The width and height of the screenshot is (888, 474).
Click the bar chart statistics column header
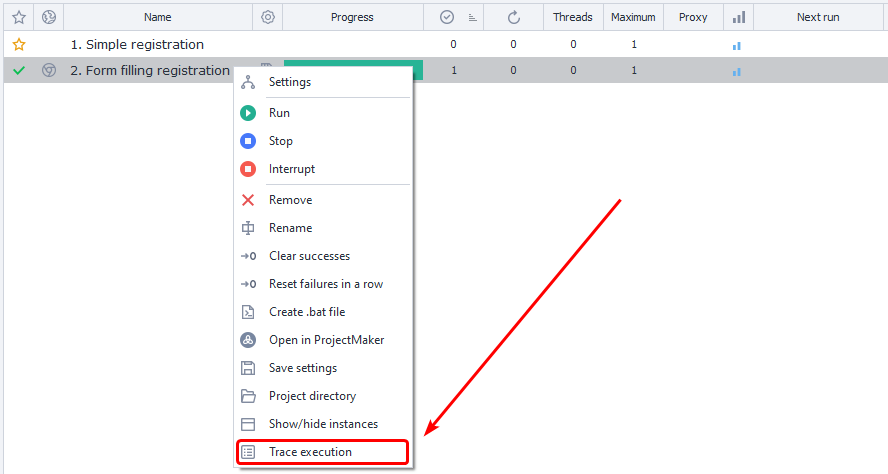pos(738,17)
